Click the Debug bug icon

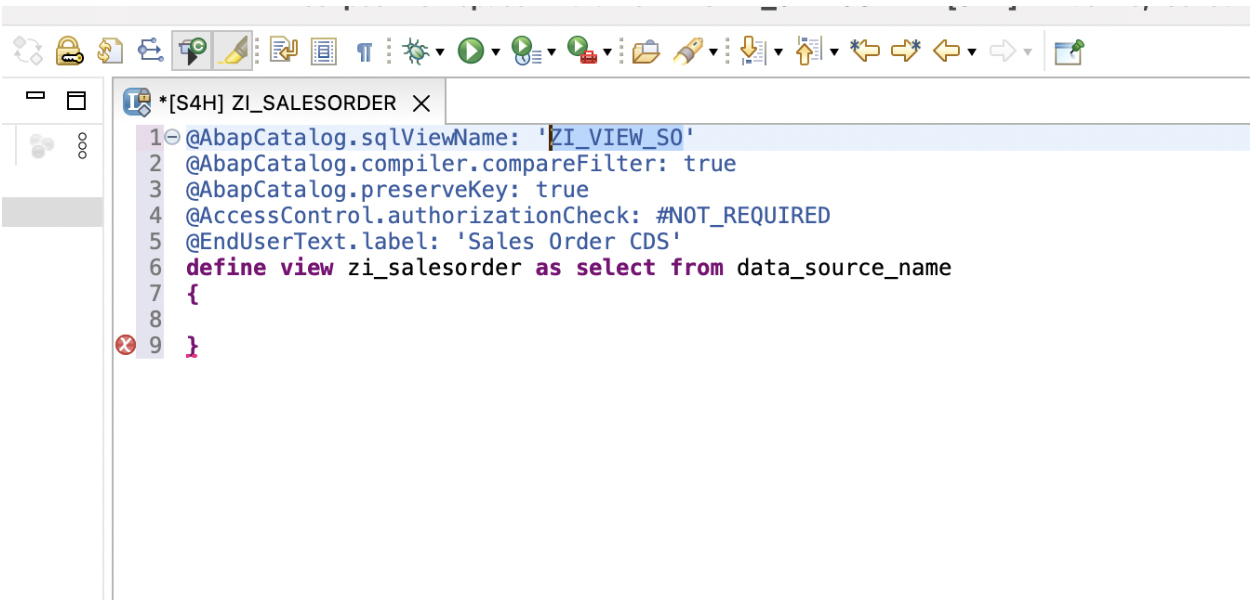click(x=416, y=51)
